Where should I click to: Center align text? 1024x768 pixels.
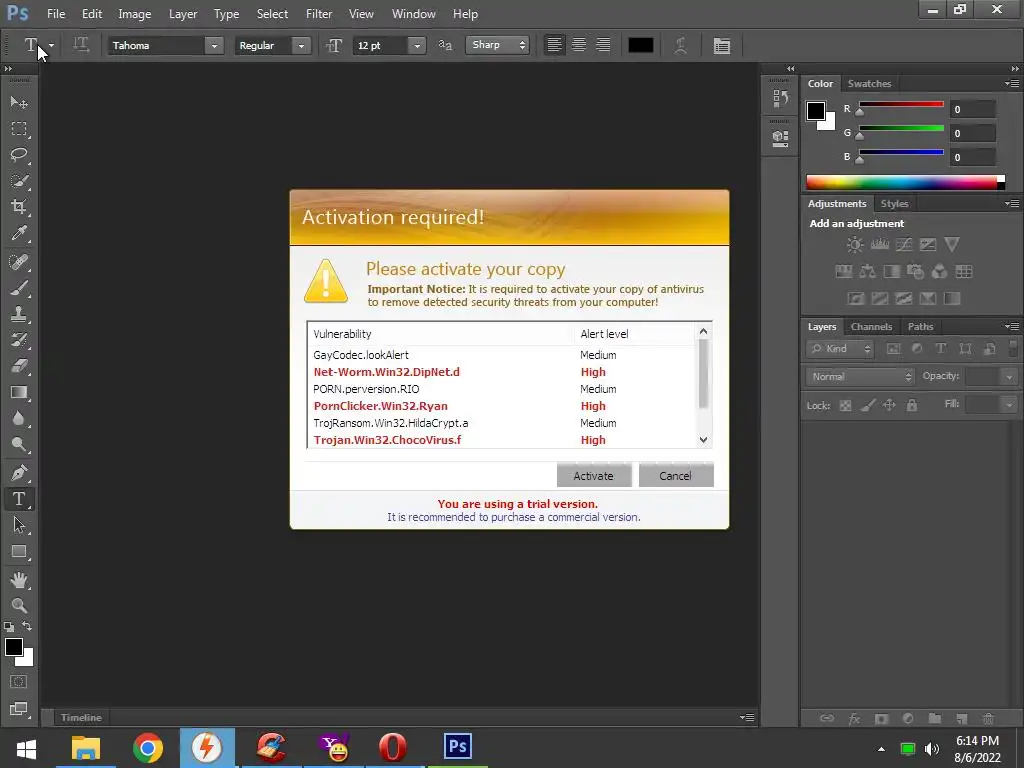(x=579, y=45)
